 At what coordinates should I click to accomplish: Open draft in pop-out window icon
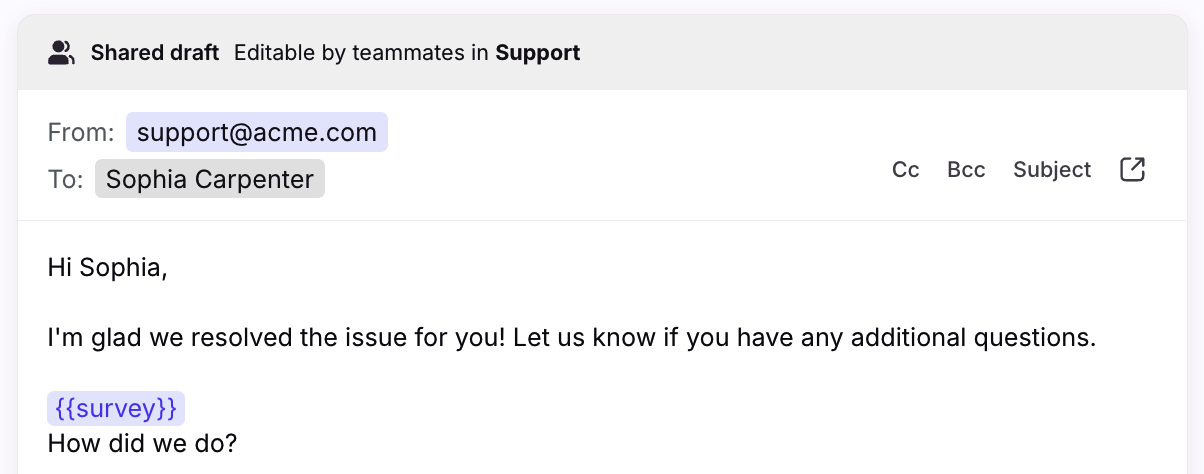[1132, 170]
